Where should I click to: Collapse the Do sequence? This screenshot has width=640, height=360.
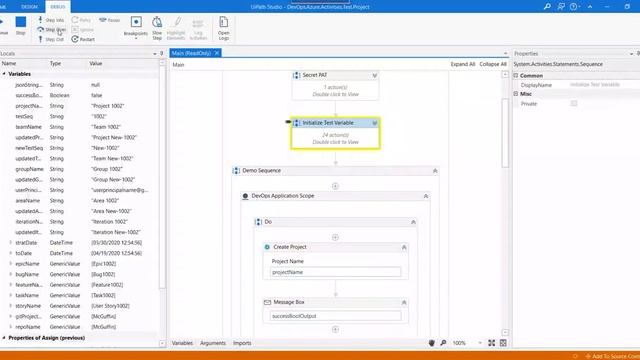pos(413,222)
